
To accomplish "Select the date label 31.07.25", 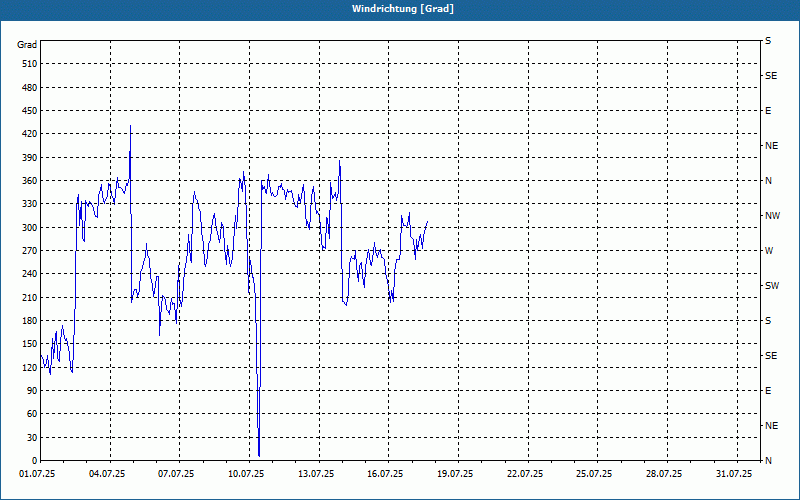I will 734,474.
